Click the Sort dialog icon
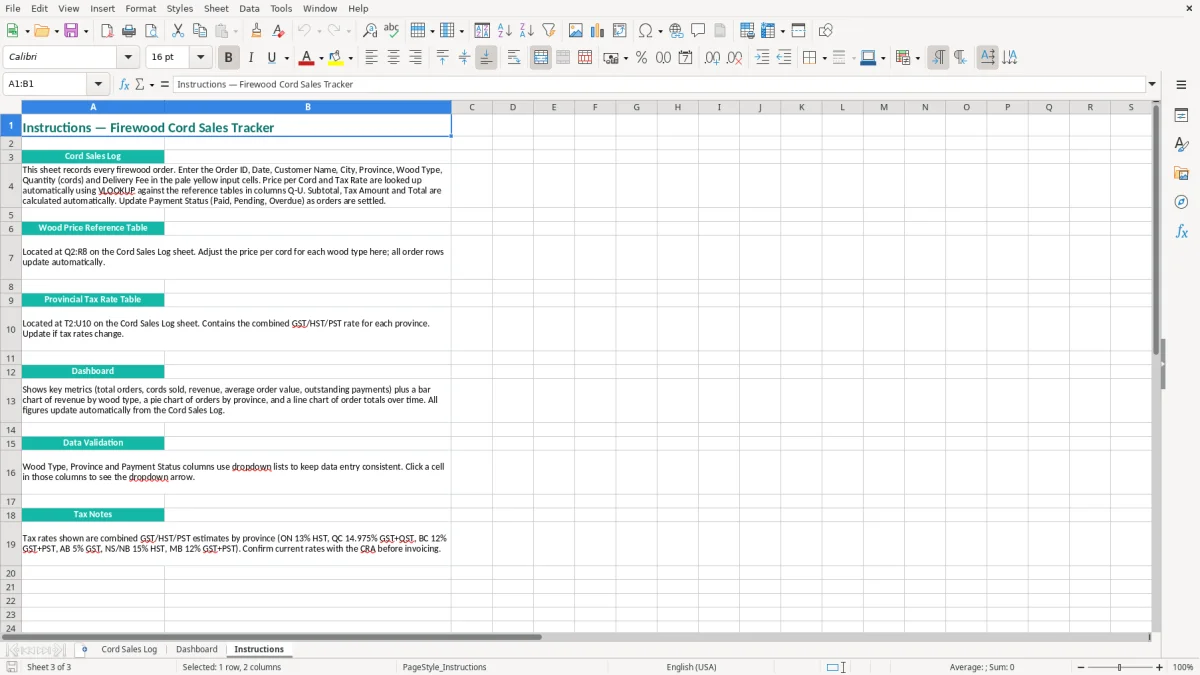The height and width of the screenshot is (675, 1200). point(482,31)
